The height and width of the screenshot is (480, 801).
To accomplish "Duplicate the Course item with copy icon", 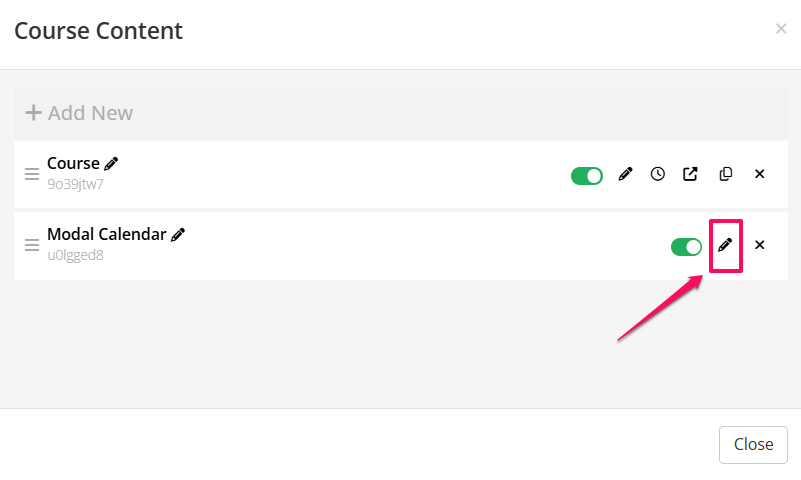I will [x=726, y=174].
